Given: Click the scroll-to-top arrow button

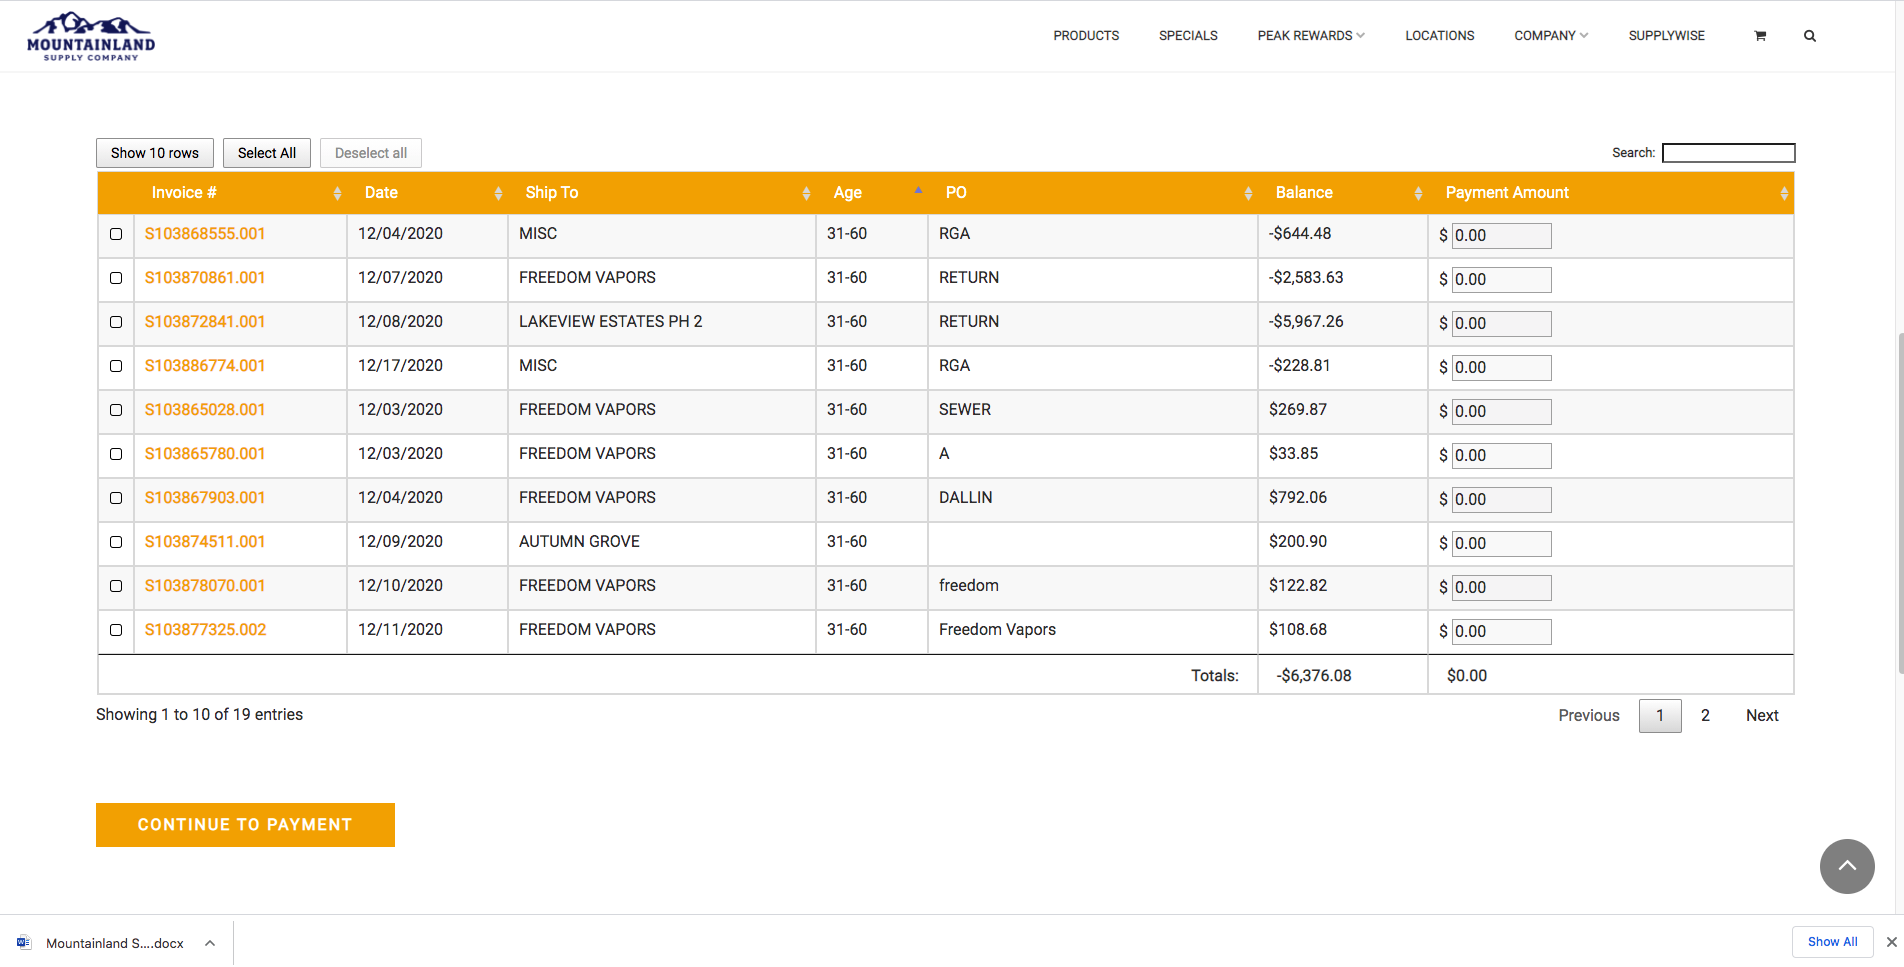Looking at the screenshot, I should coord(1846,866).
